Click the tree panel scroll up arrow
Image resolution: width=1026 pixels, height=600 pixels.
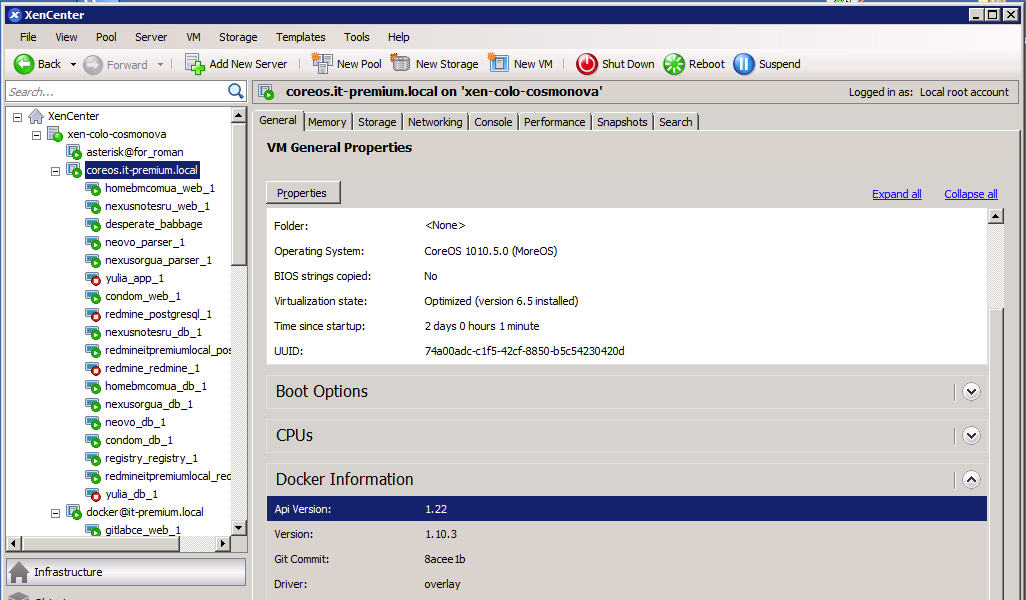click(x=239, y=115)
